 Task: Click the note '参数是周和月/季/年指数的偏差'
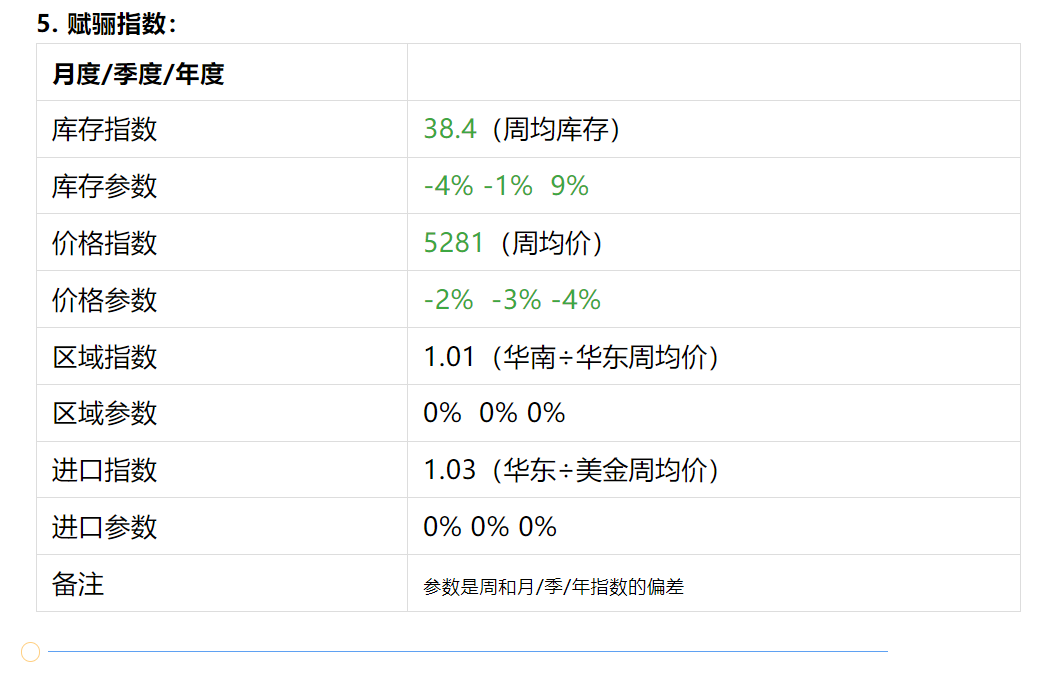point(553,587)
